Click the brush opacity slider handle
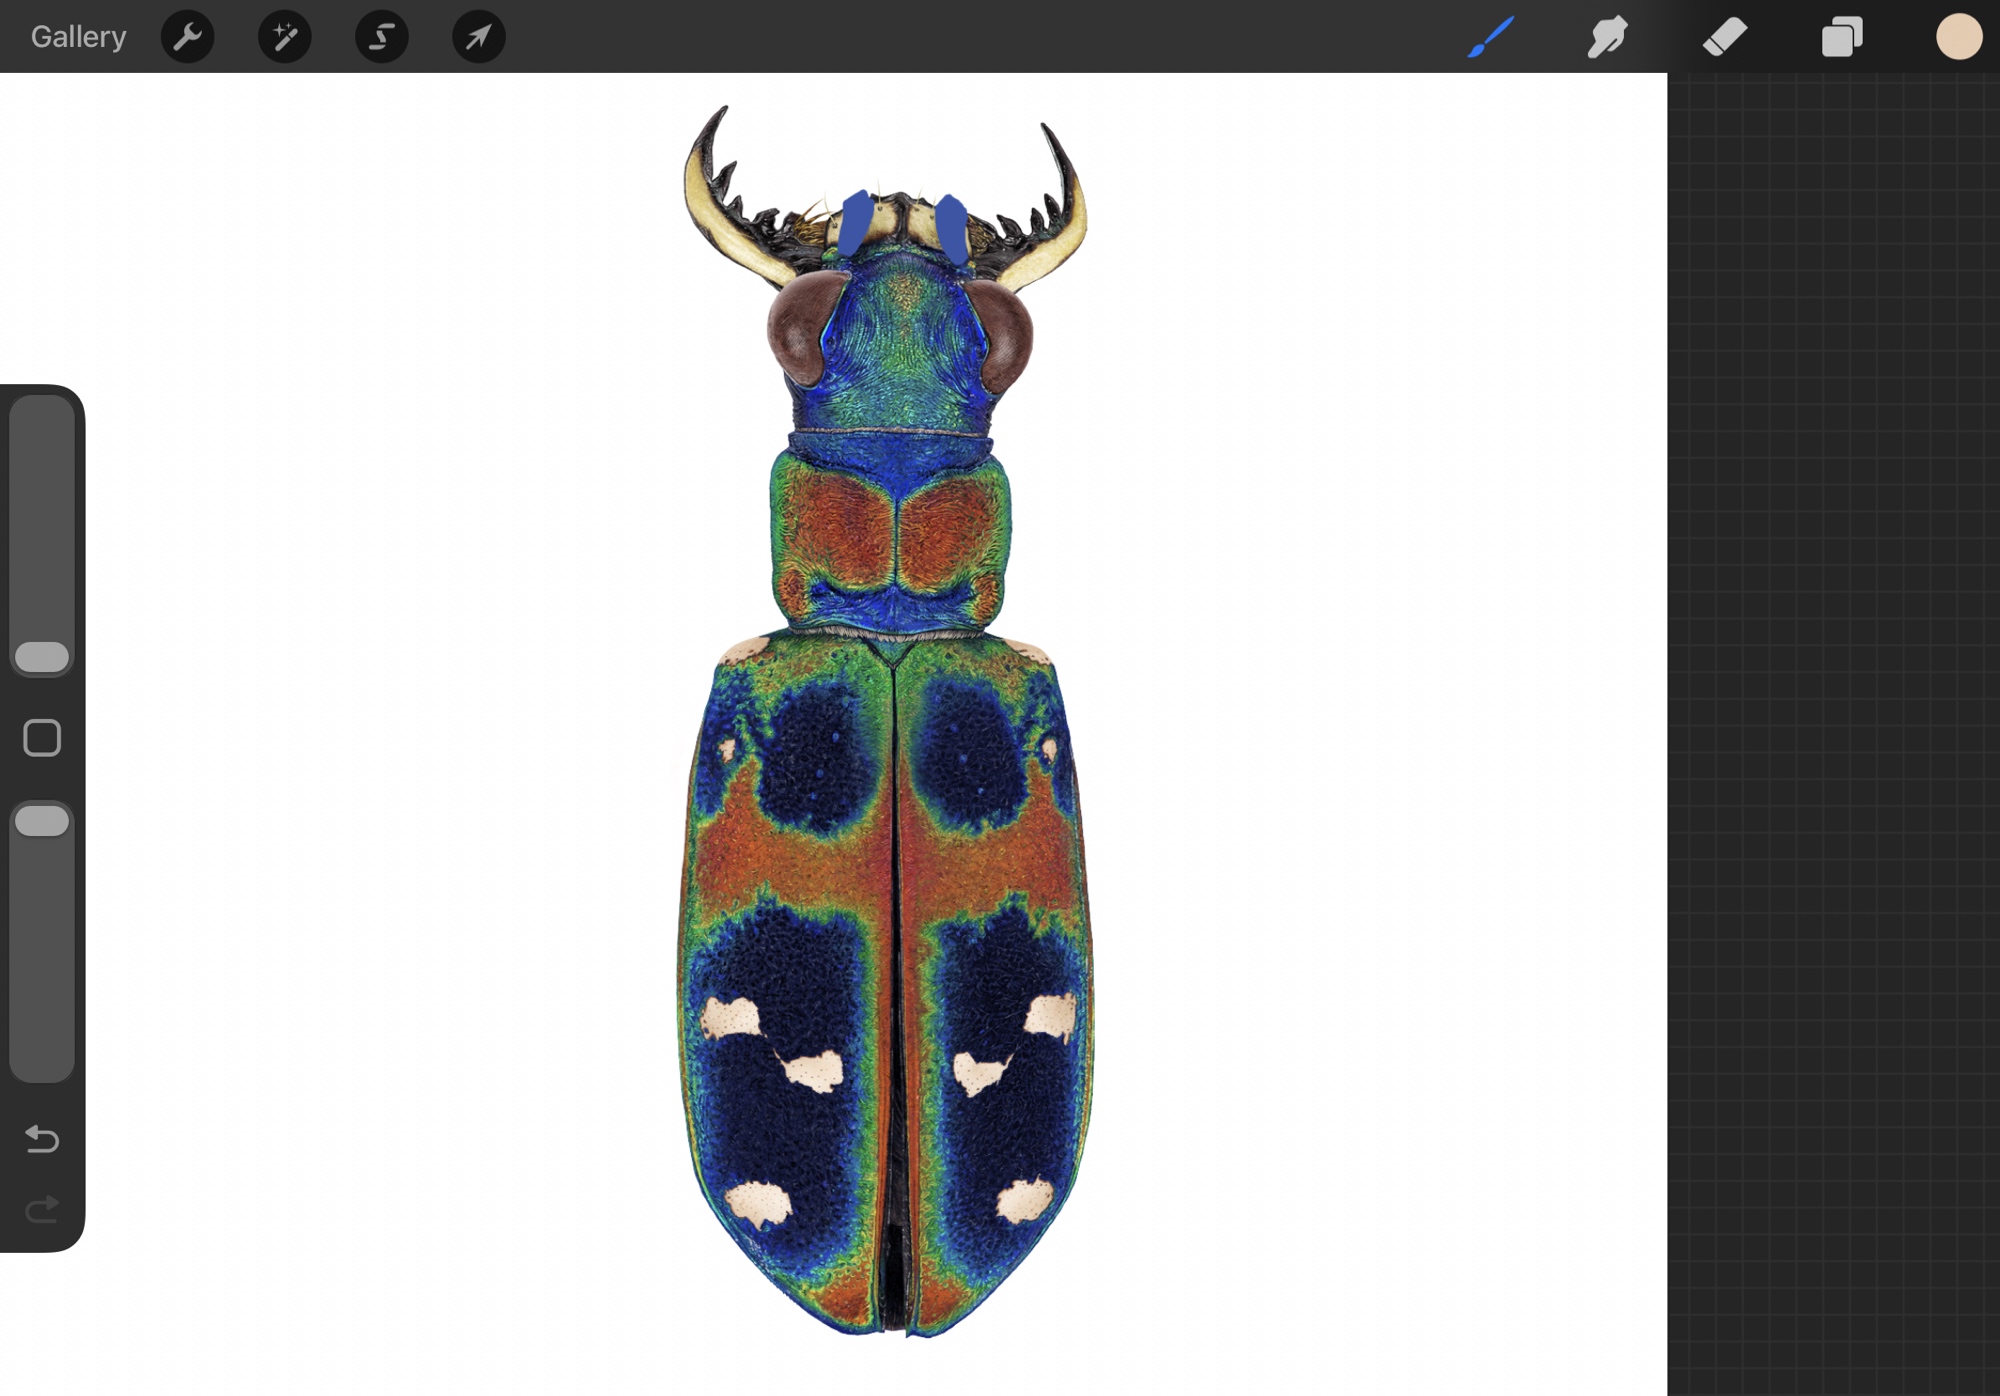Image resolution: width=2000 pixels, height=1396 pixels. click(x=42, y=821)
